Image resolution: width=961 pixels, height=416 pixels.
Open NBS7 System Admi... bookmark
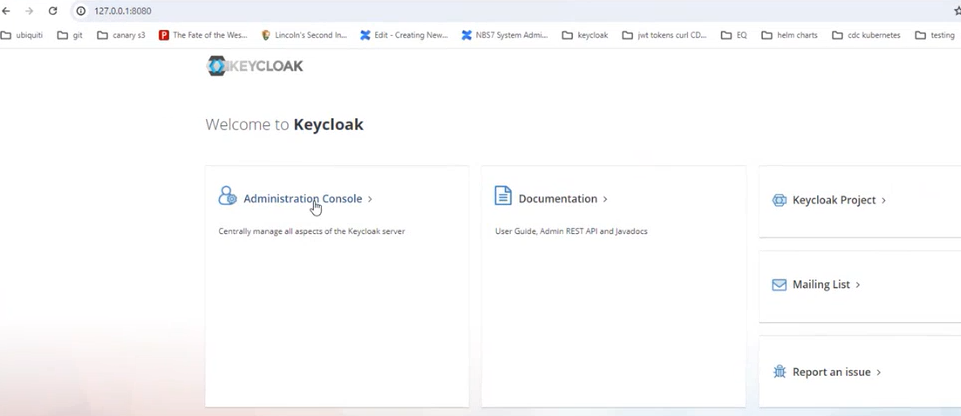[x=504, y=36]
